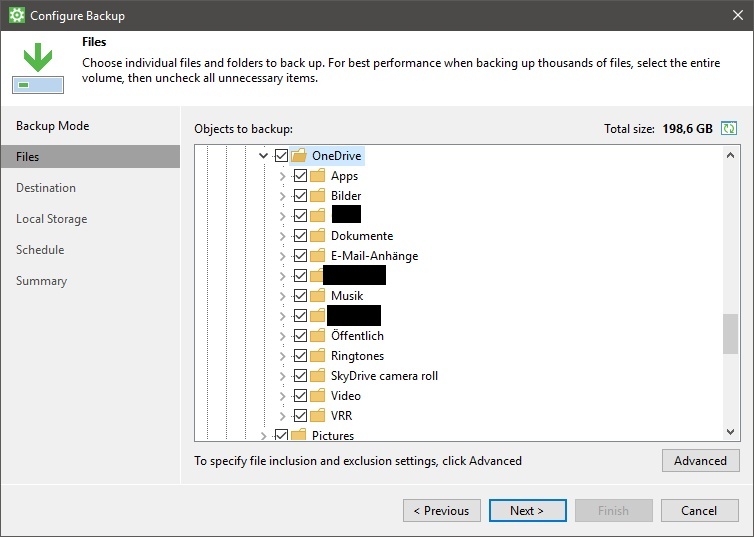The height and width of the screenshot is (537, 754).
Task: Expand the Bilder folder node
Action: pyautogui.click(x=282, y=196)
